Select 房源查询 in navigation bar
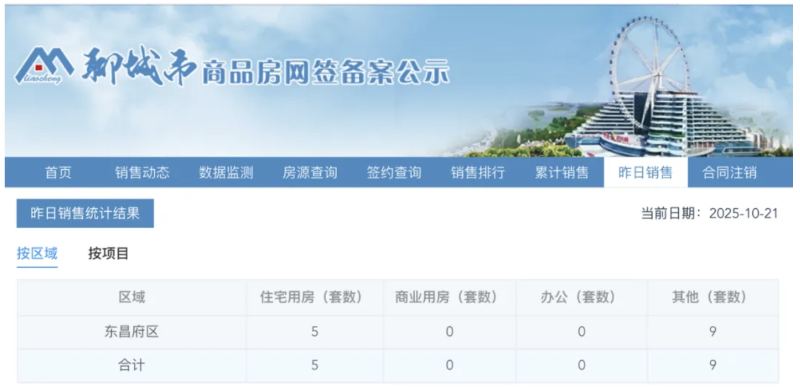Viewport: 800px width, 392px height. (x=310, y=173)
